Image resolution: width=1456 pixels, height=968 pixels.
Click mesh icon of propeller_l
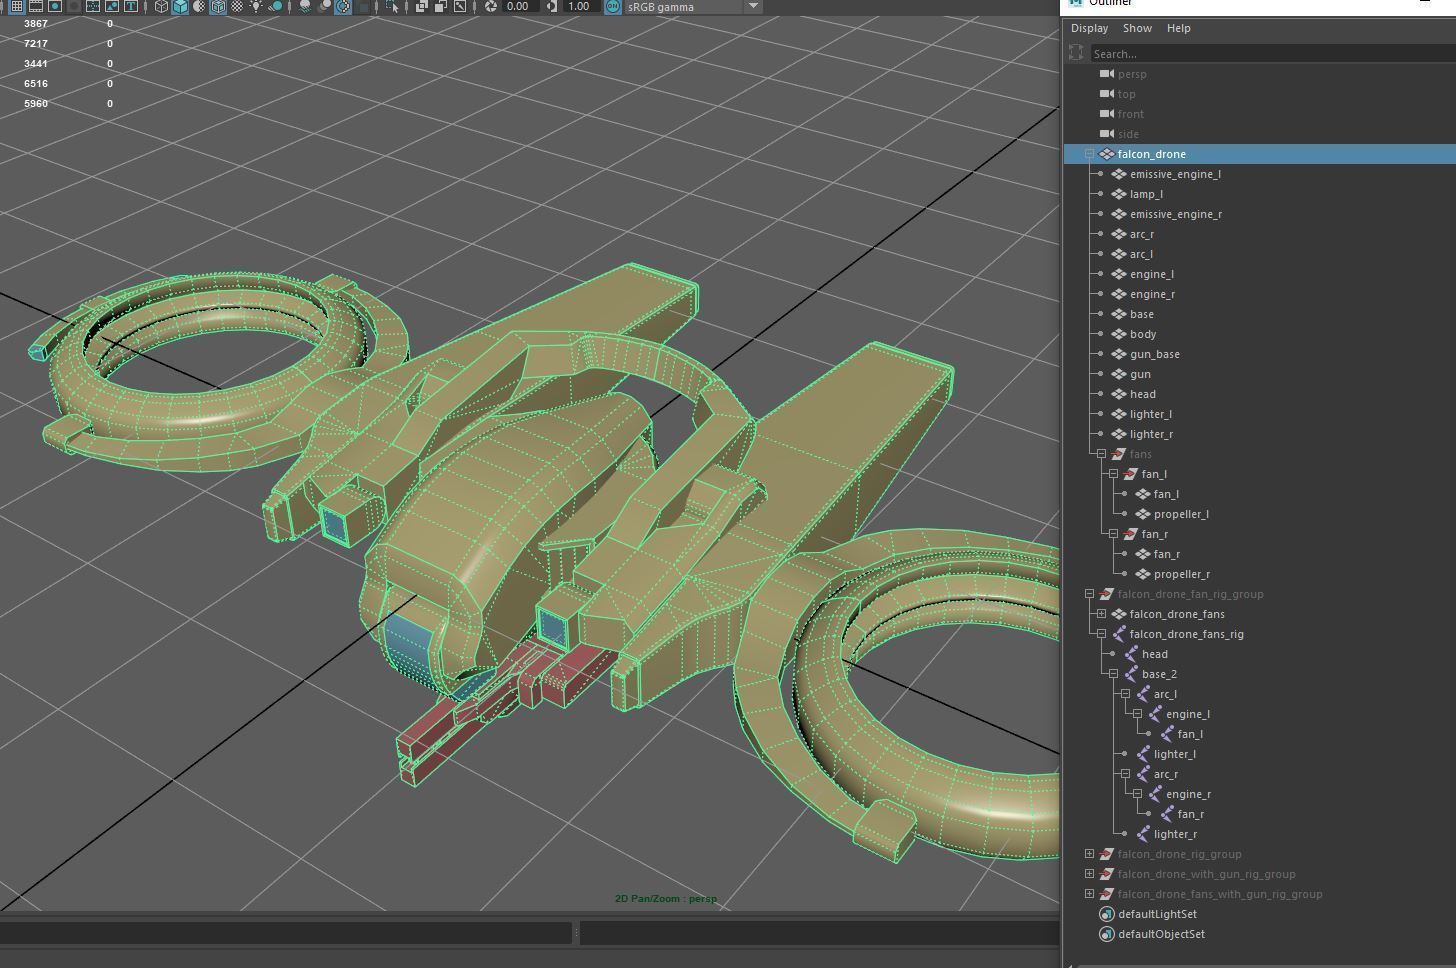pos(1143,514)
